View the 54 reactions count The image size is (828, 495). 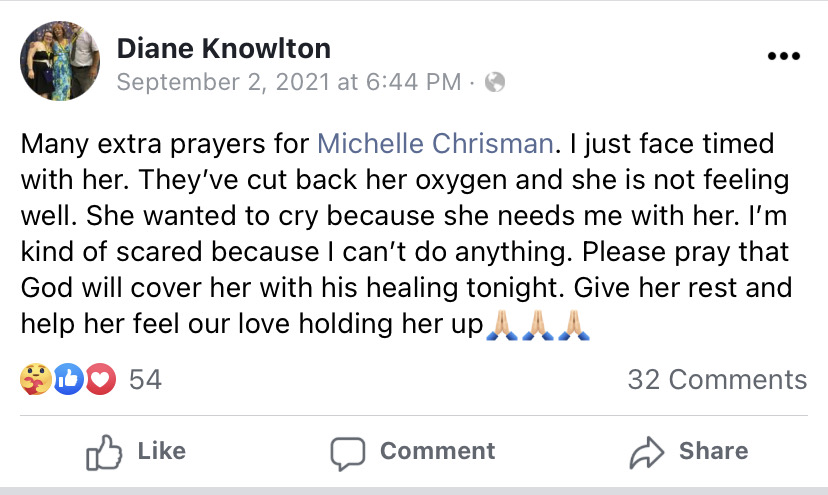pyautogui.click(x=146, y=380)
